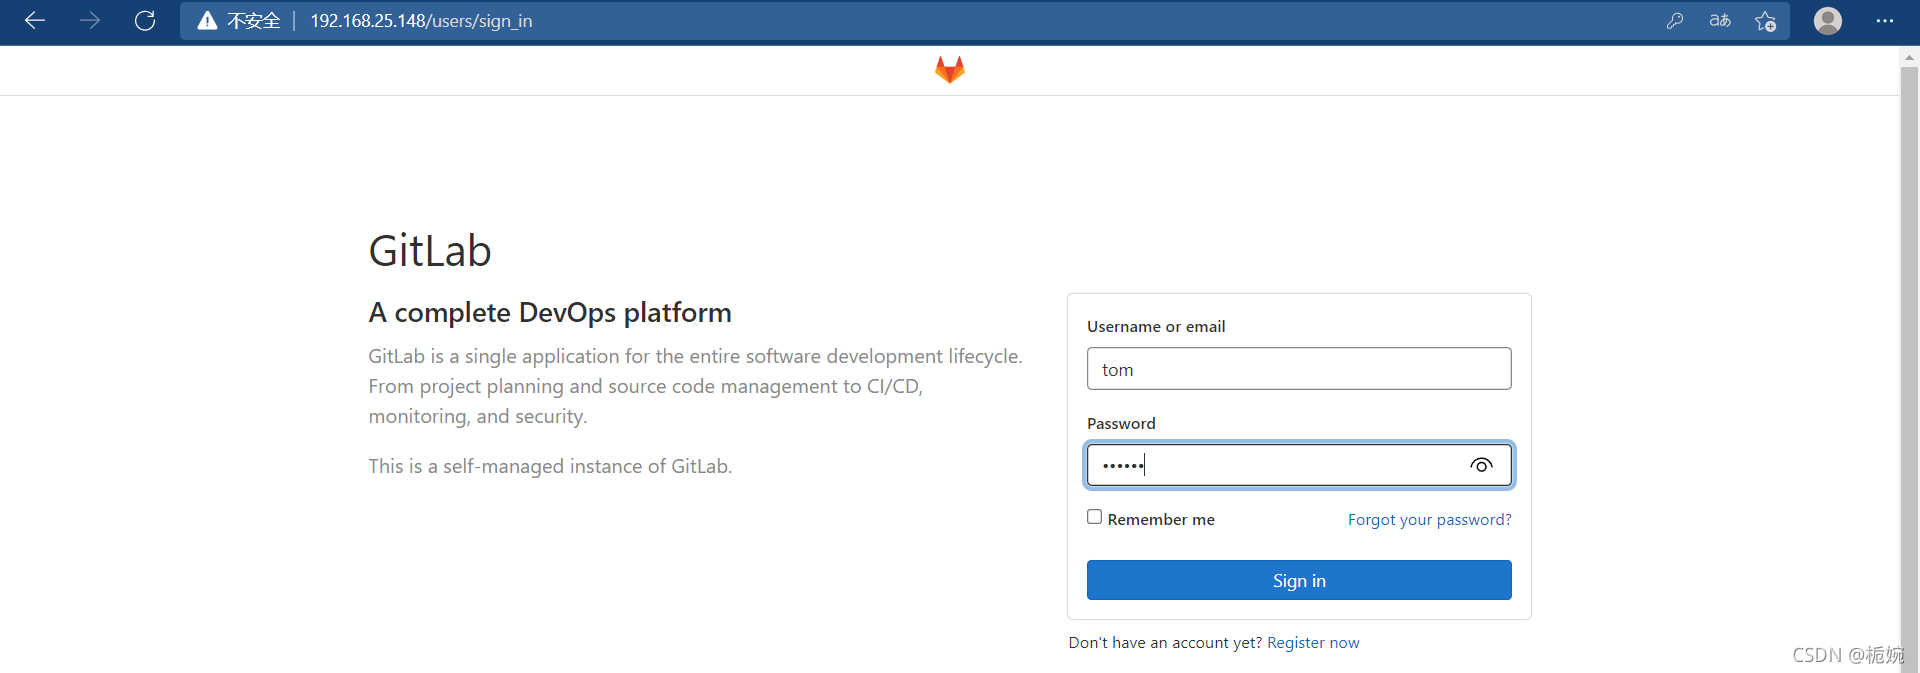Click the GitLab heading text
This screenshot has width=1920, height=673.
coord(430,251)
